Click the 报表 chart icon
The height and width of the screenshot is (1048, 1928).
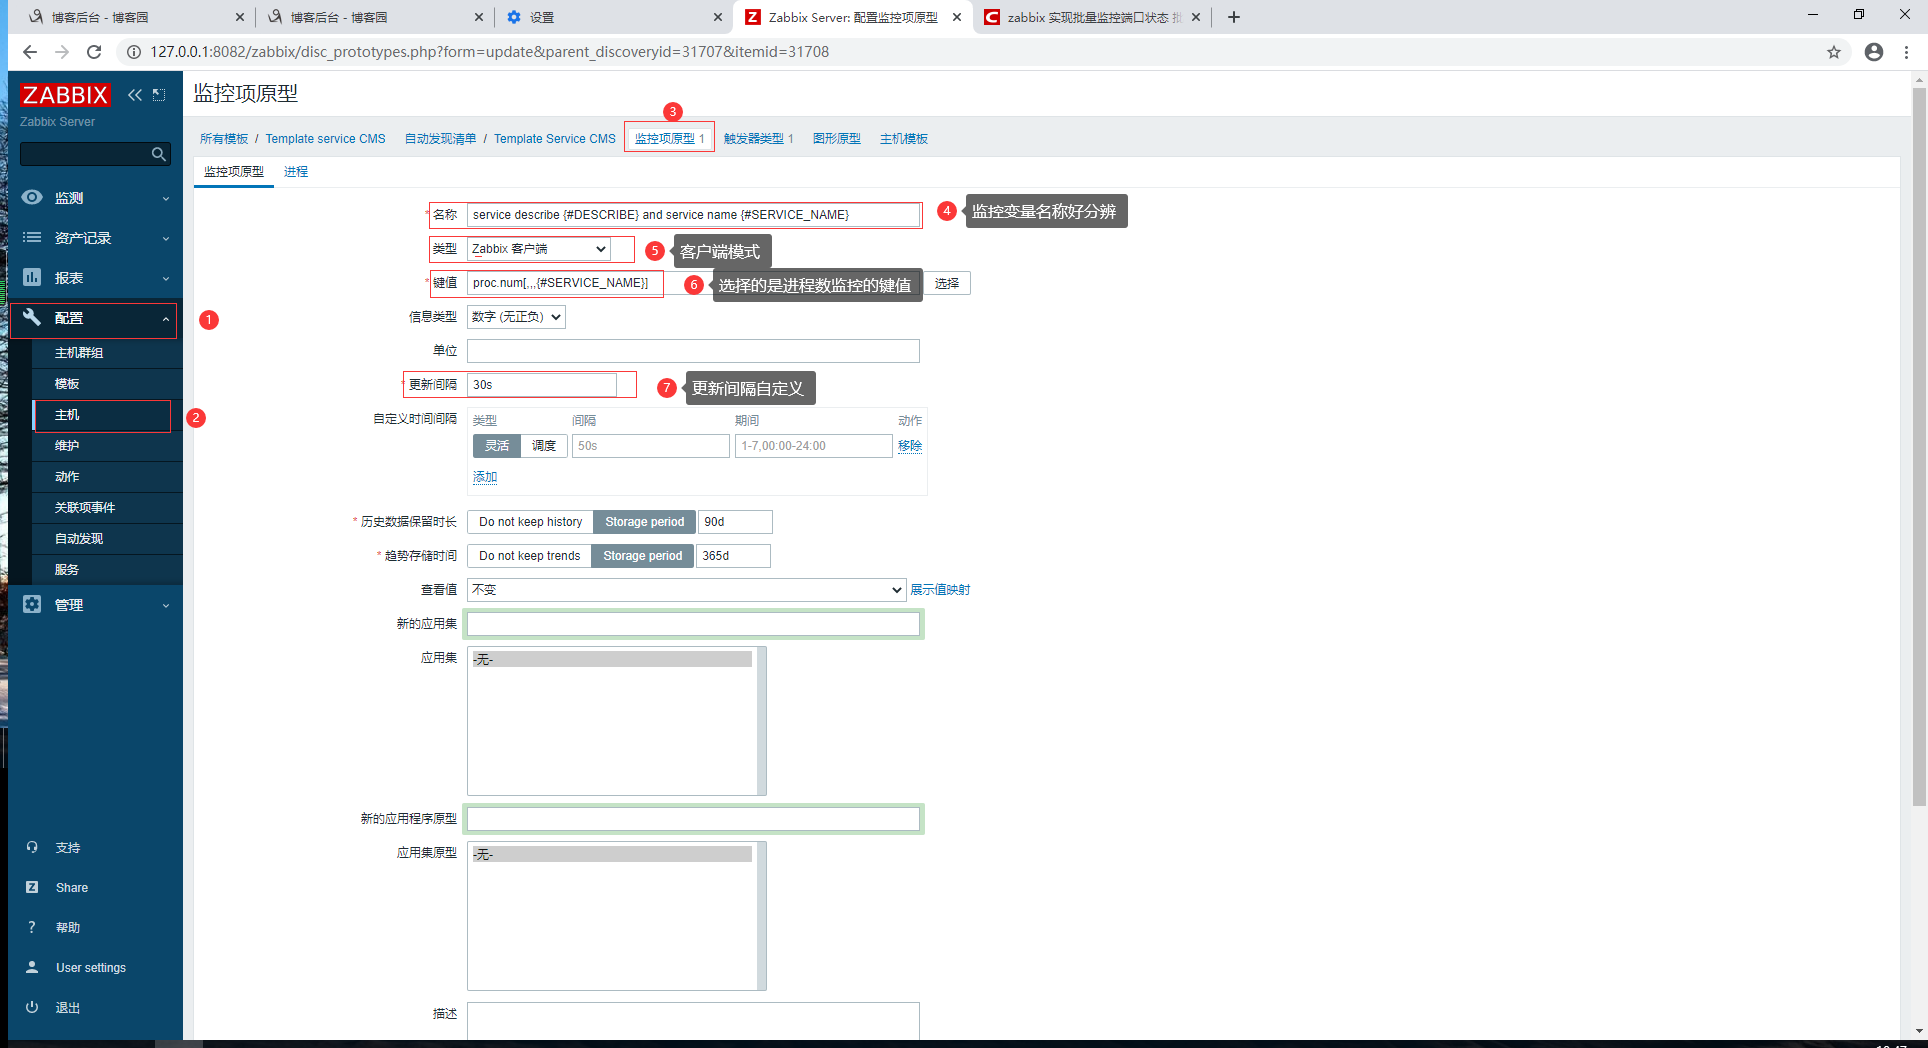tap(32, 278)
